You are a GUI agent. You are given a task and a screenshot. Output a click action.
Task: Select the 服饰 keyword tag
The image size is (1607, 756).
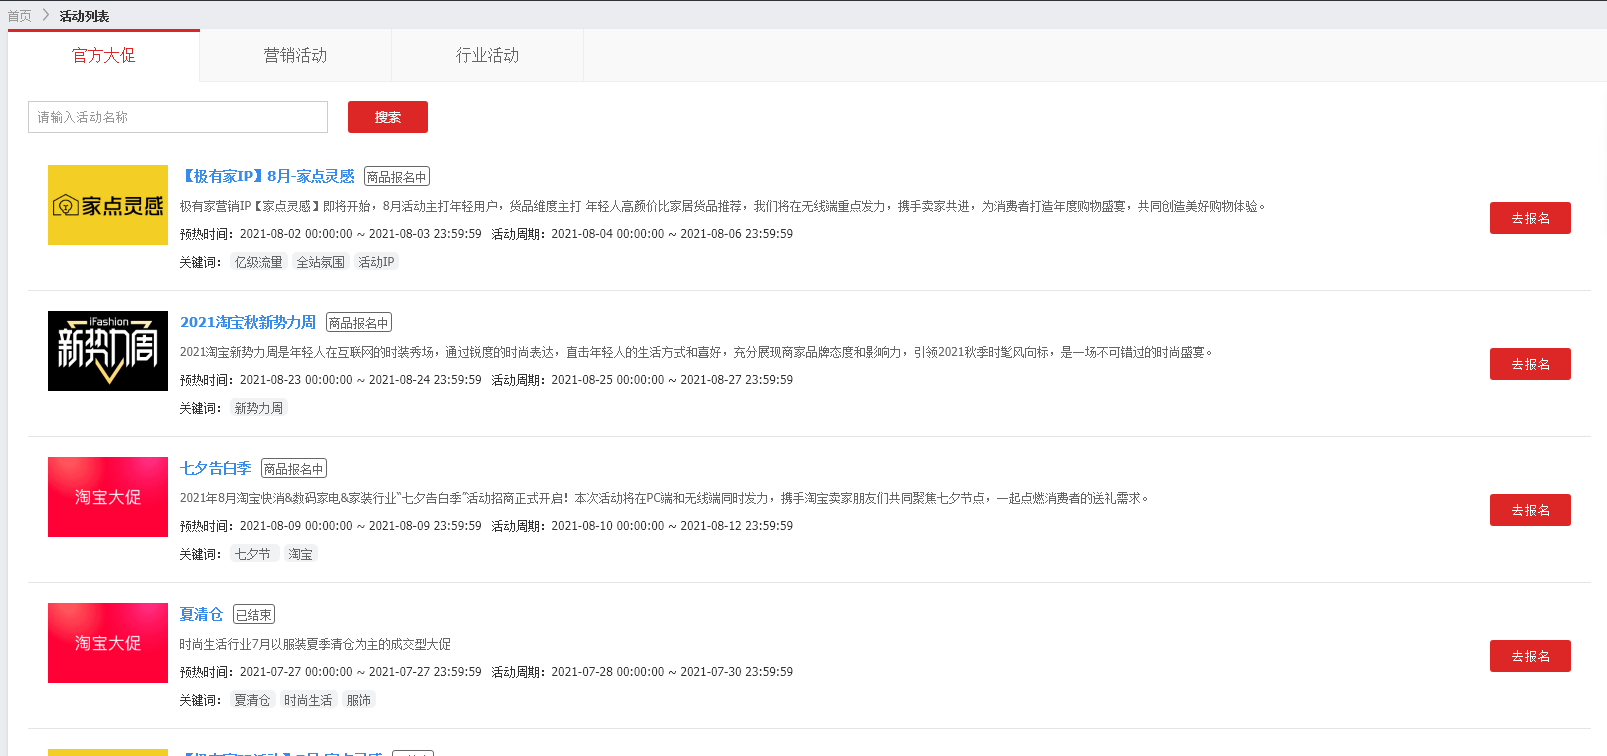(359, 700)
